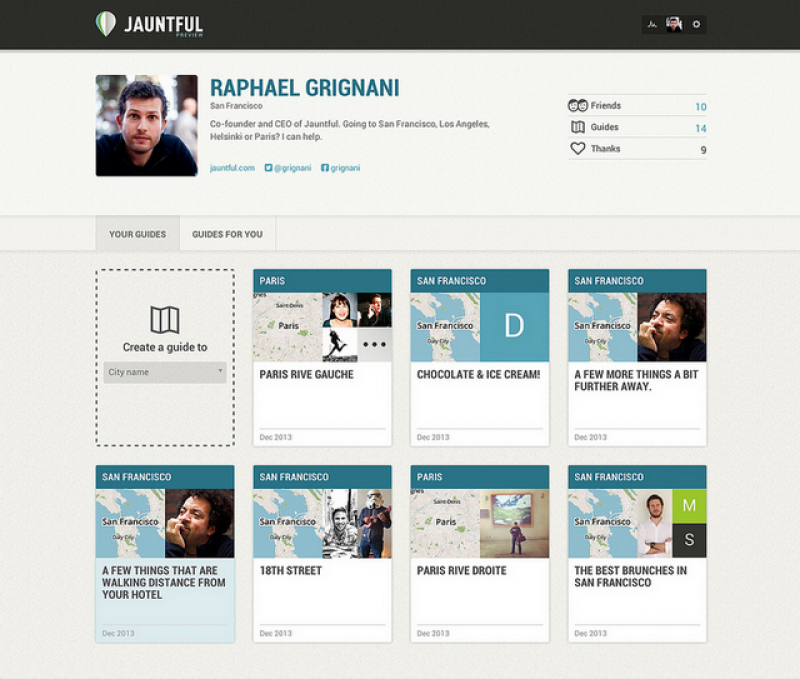Click the map icon in Create guide box
The height and width of the screenshot is (679, 800).
pos(165,320)
